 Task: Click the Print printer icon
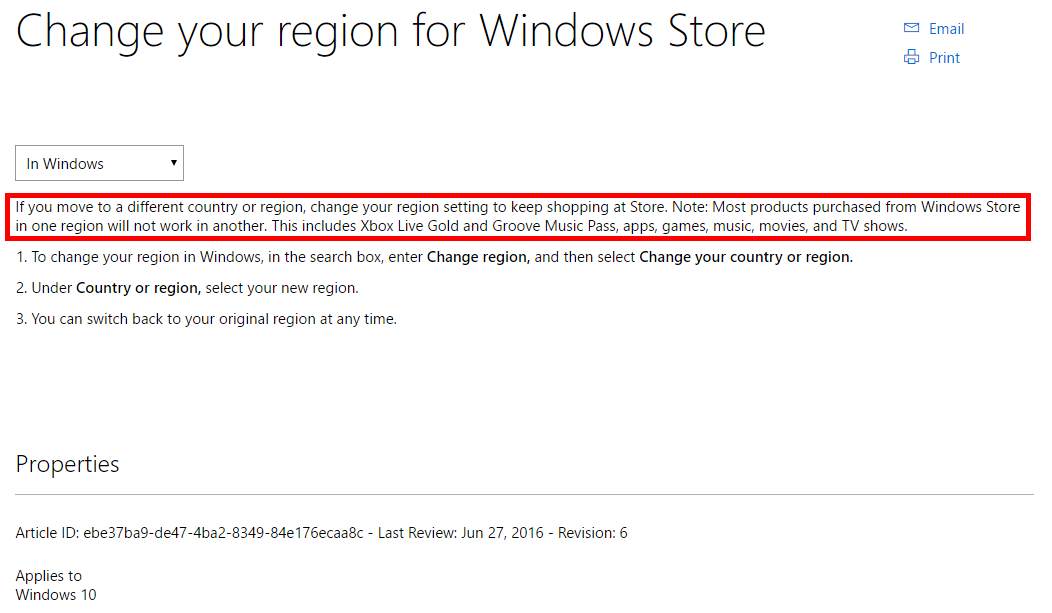click(911, 57)
